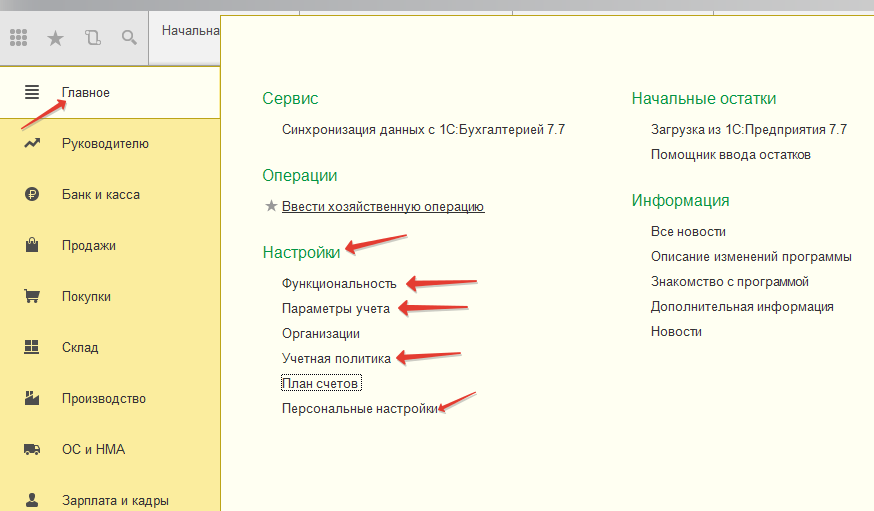Switch to the Начальная страница tab

click(190, 30)
